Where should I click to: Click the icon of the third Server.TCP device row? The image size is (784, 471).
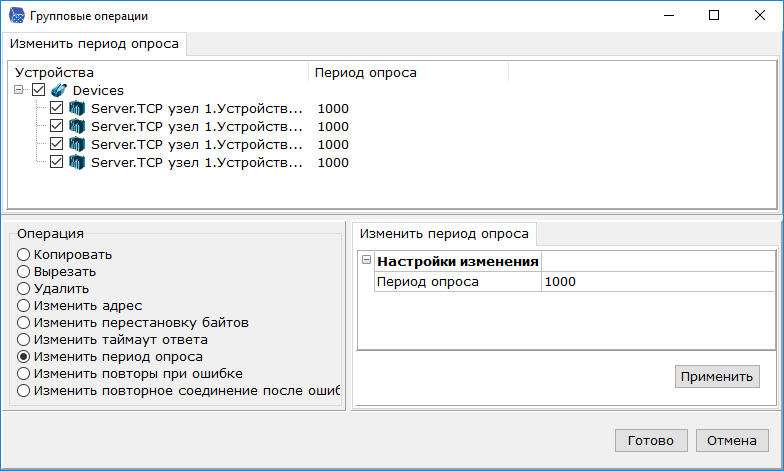77,144
